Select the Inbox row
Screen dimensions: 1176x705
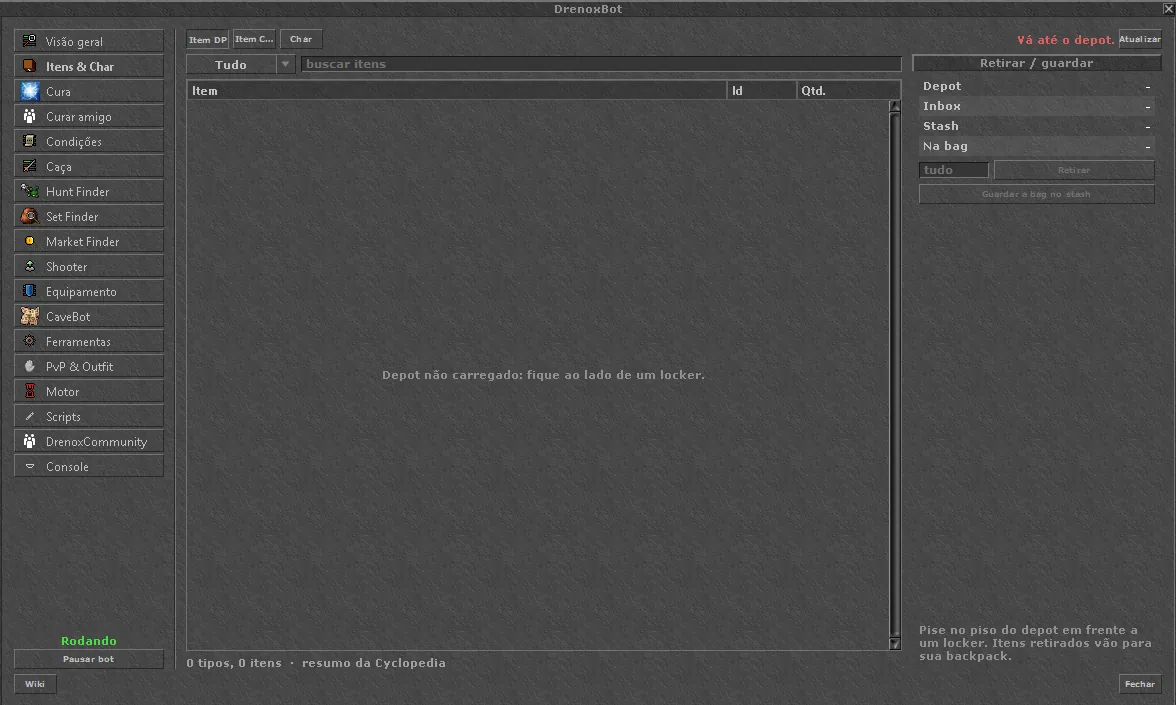coord(1036,106)
